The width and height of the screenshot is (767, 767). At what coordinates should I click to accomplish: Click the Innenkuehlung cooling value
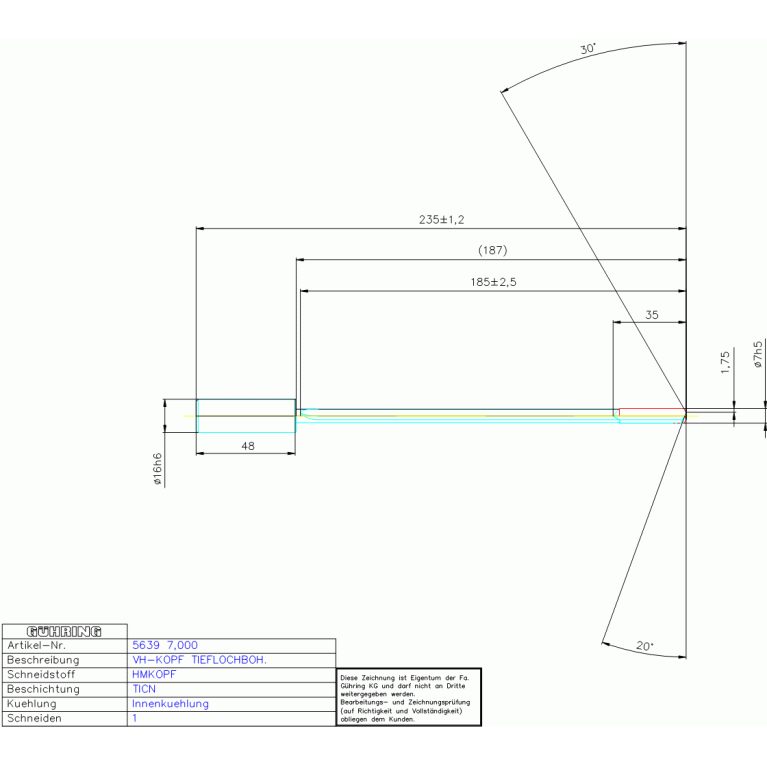pyautogui.click(x=170, y=704)
